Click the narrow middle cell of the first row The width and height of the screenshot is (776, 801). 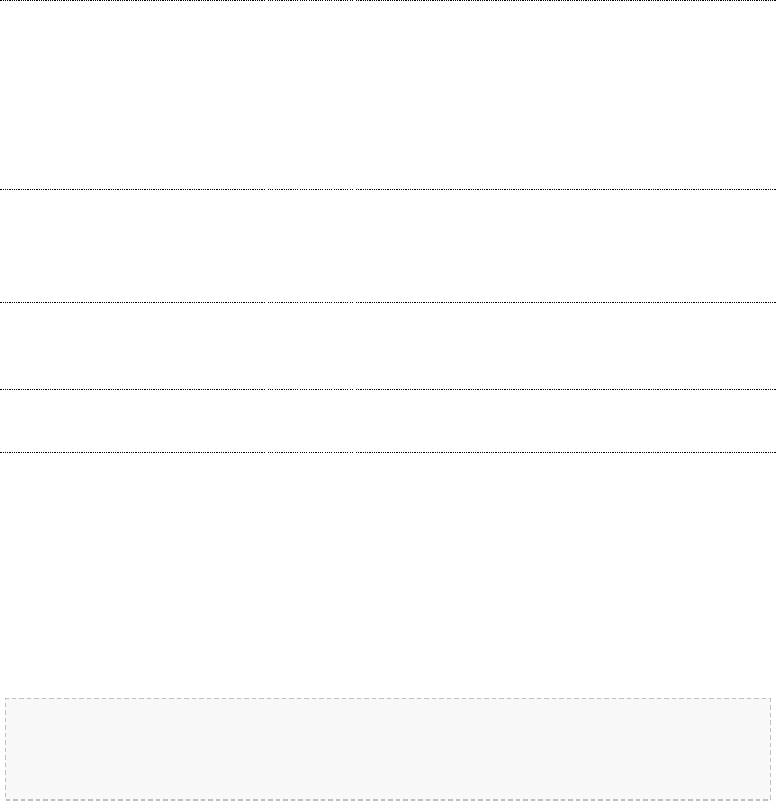click(309, 95)
